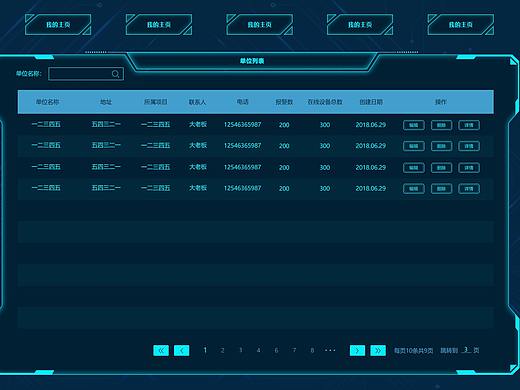Click date 2018.06.29 in the second row
520x390 pixels.
(x=371, y=146)
